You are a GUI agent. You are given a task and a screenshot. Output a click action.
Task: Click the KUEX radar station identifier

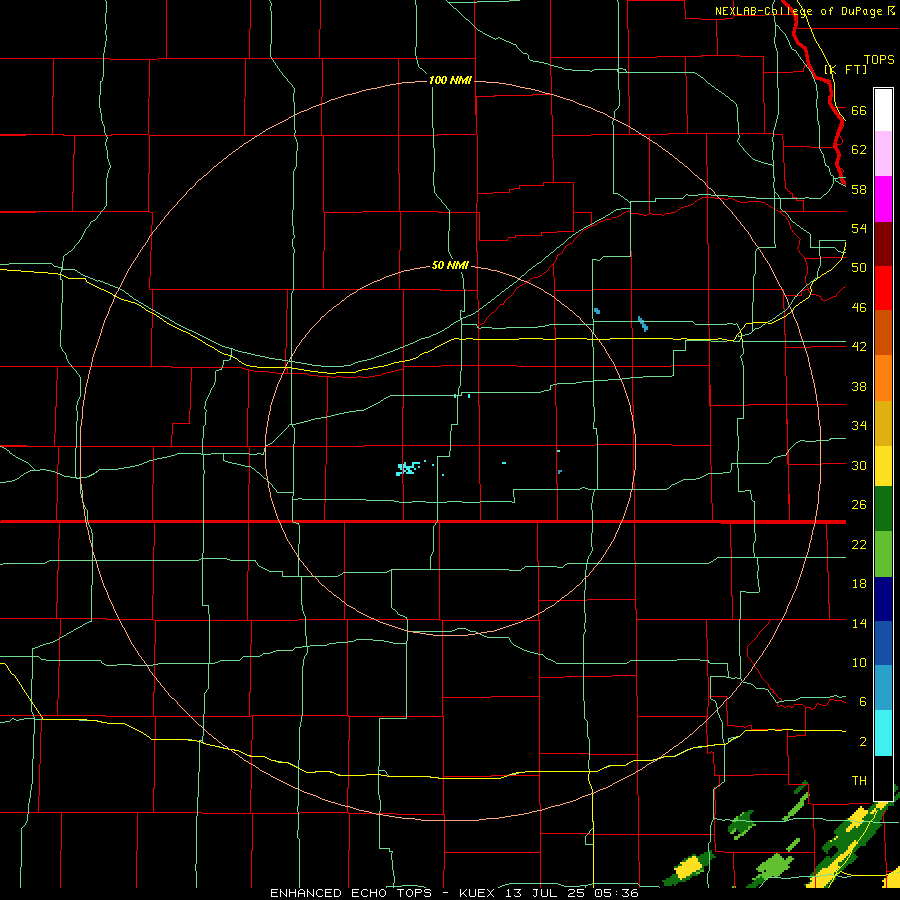[479, 893]
